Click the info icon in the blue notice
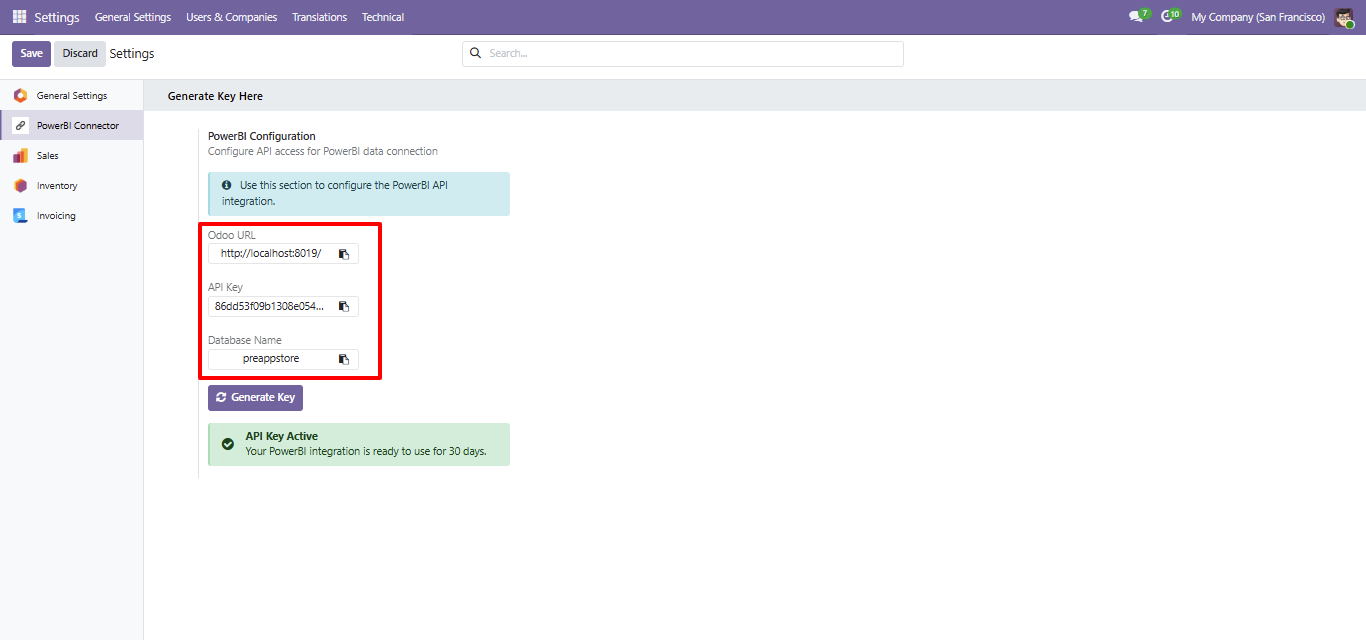Image resolution: width=1366 pixels, height=640 pixels. click(x=227, y=185)
